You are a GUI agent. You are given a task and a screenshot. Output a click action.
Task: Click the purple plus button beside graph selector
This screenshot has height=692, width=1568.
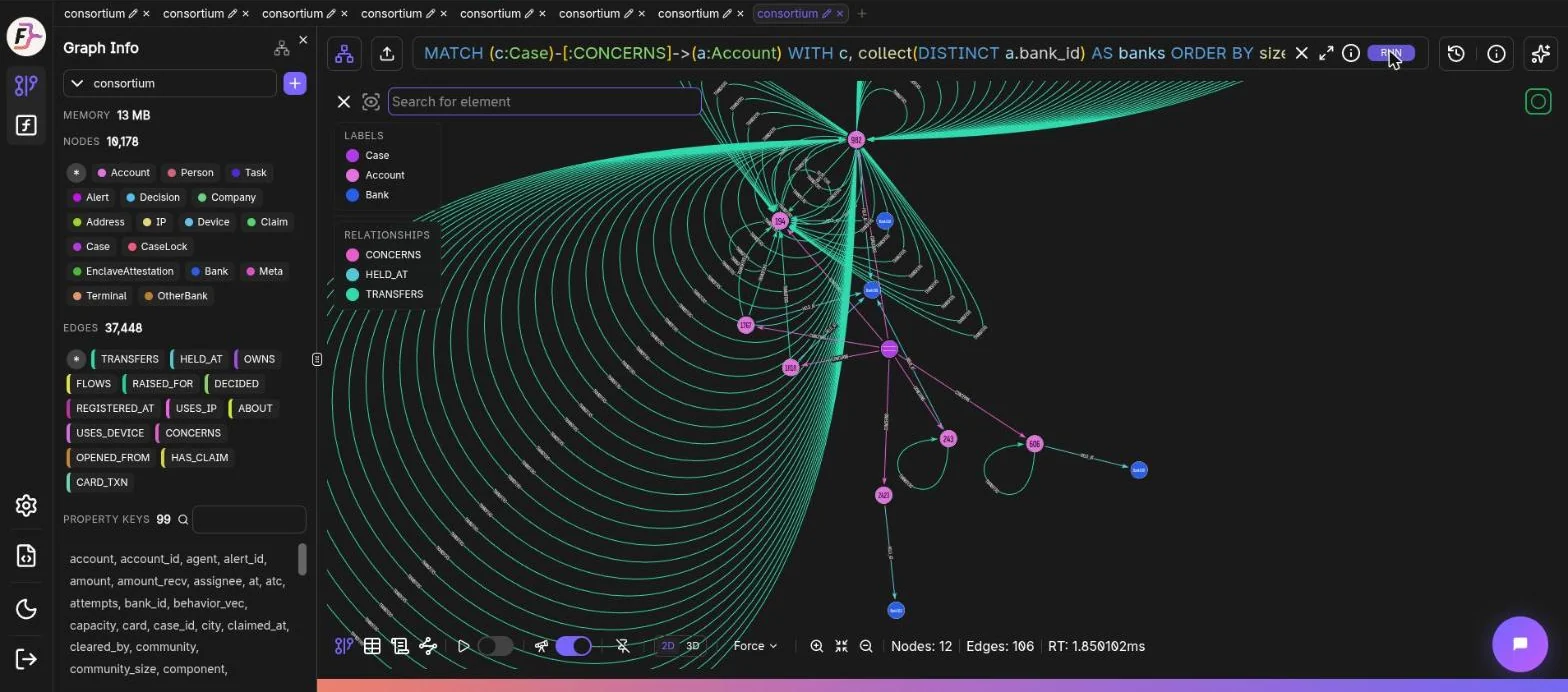click(295, 83)
